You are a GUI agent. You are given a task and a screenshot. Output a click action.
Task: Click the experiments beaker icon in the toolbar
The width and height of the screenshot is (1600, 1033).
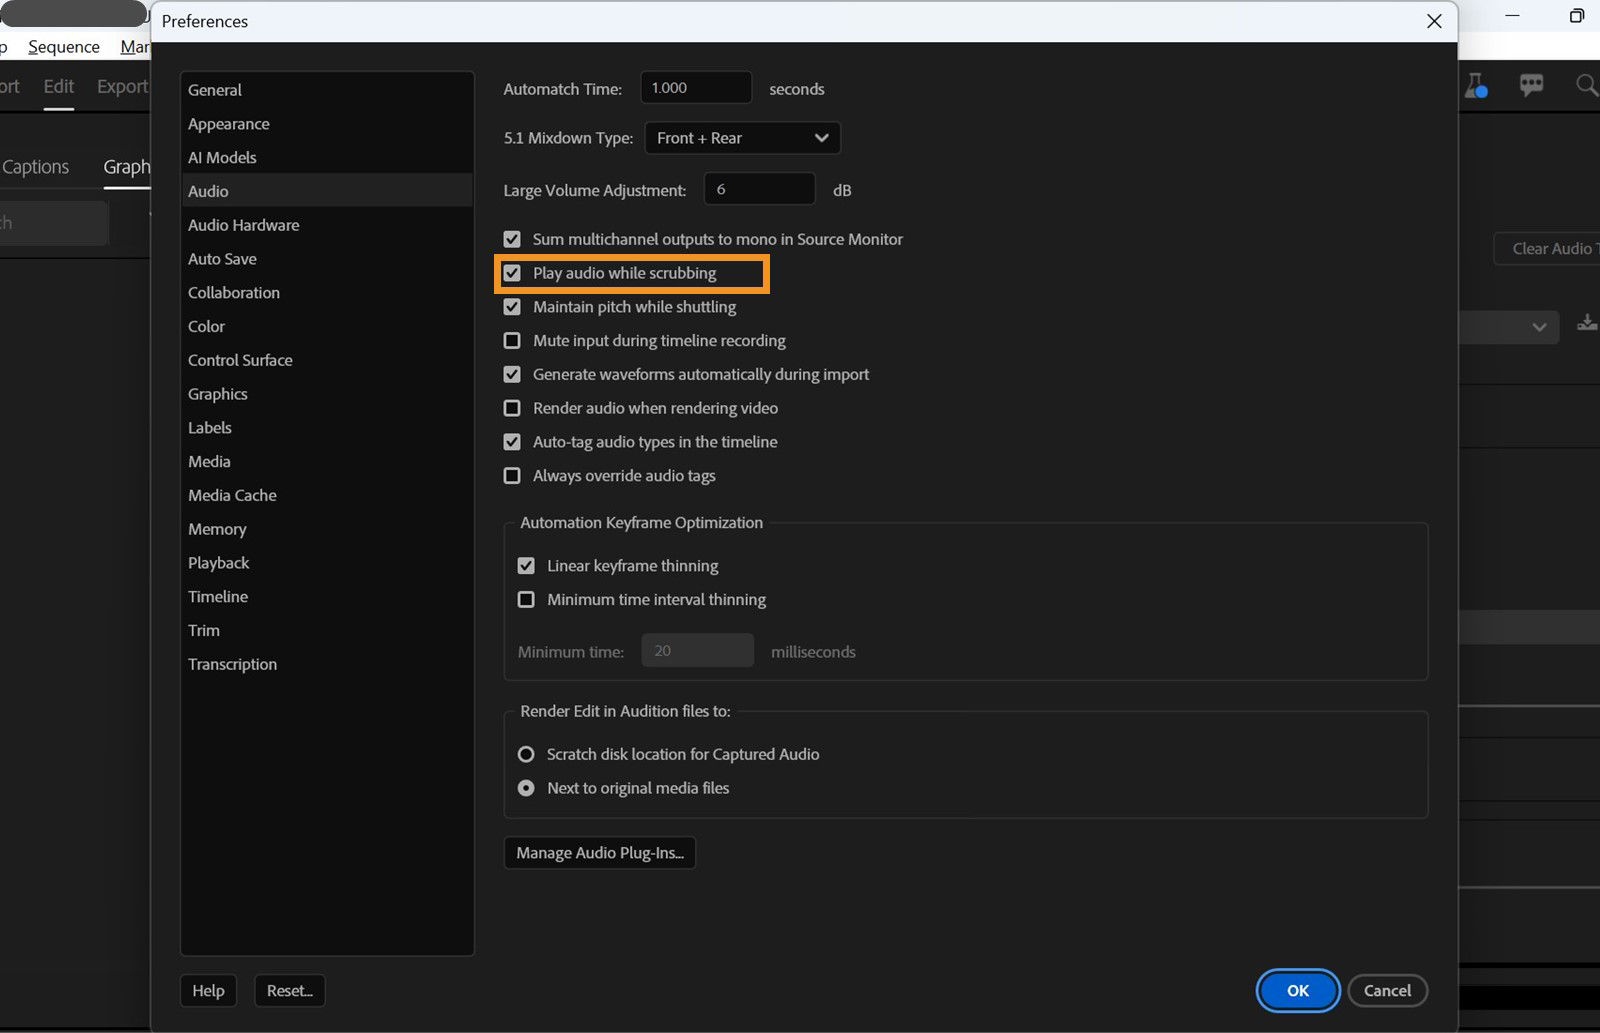(x=1476, y=85)
